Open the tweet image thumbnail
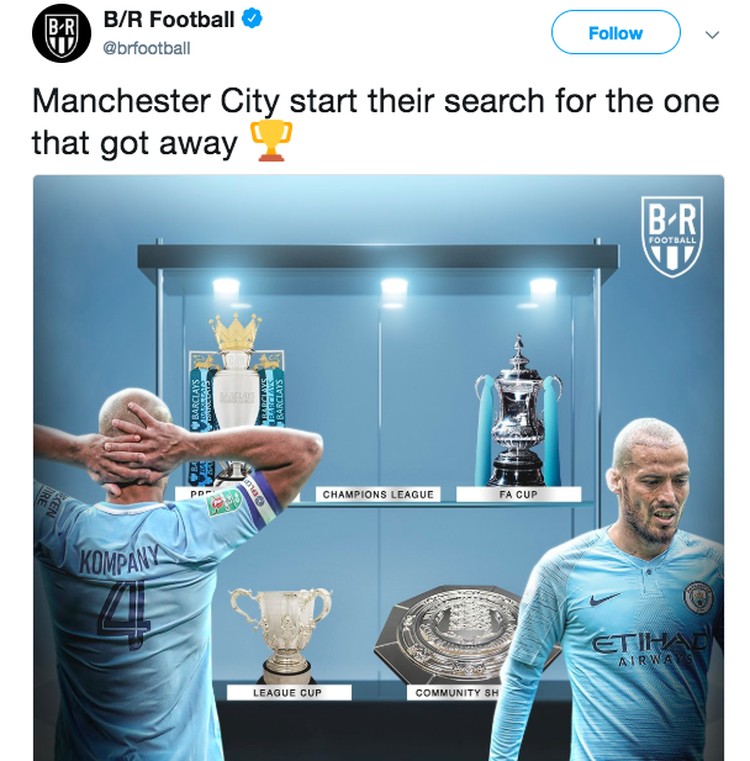 click(379, 468)
